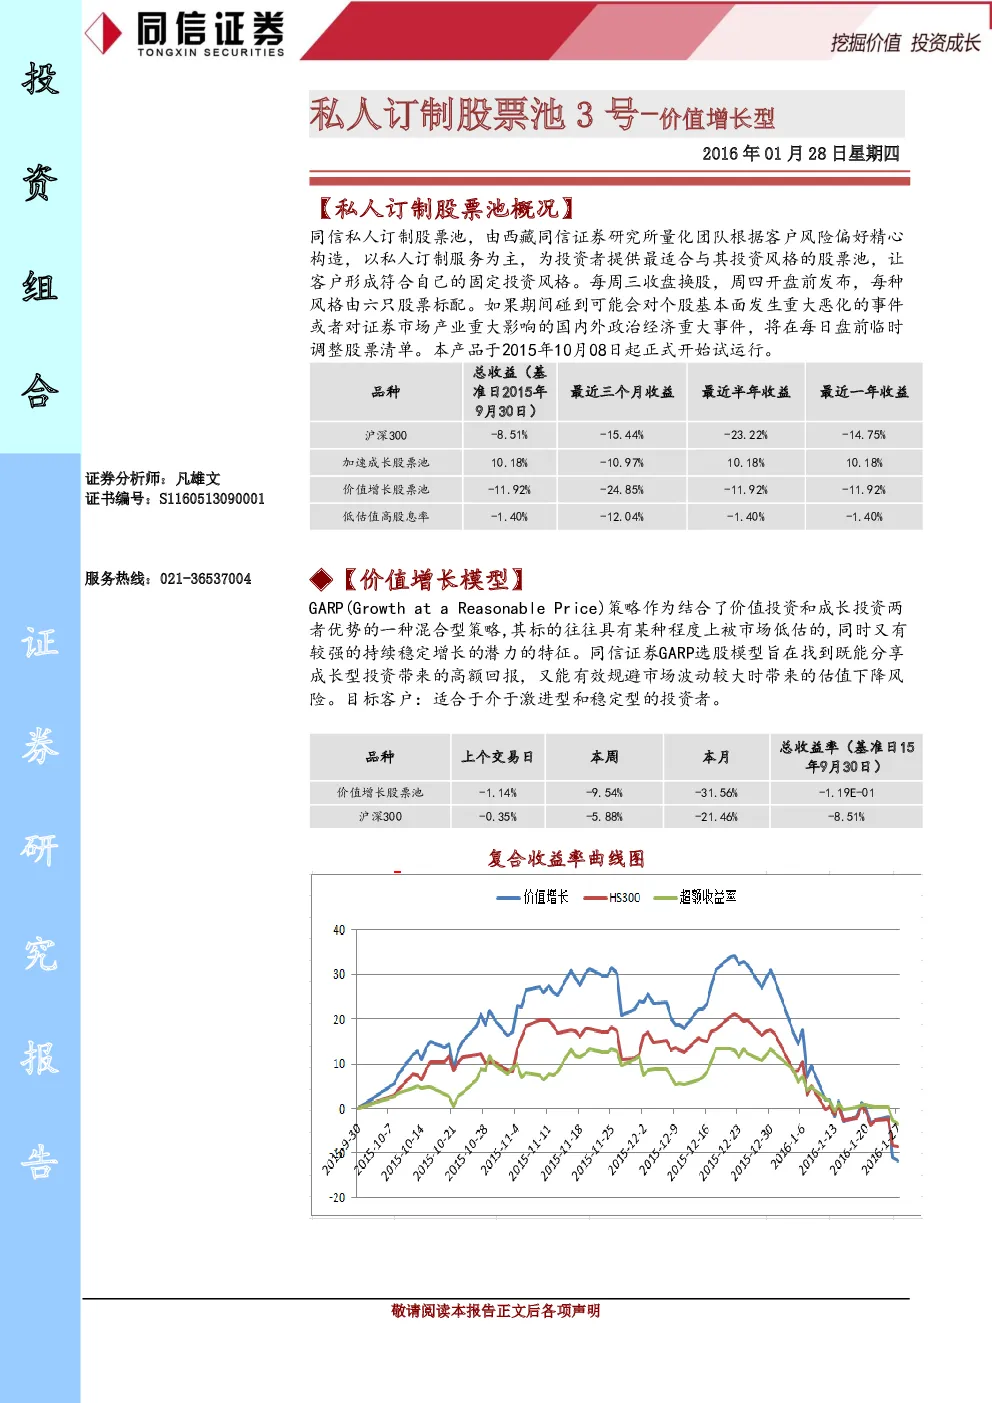Select analyst name 凡雄文
Image resolution: width=992 pixels, height=1403 pixels.
(198, 478)
